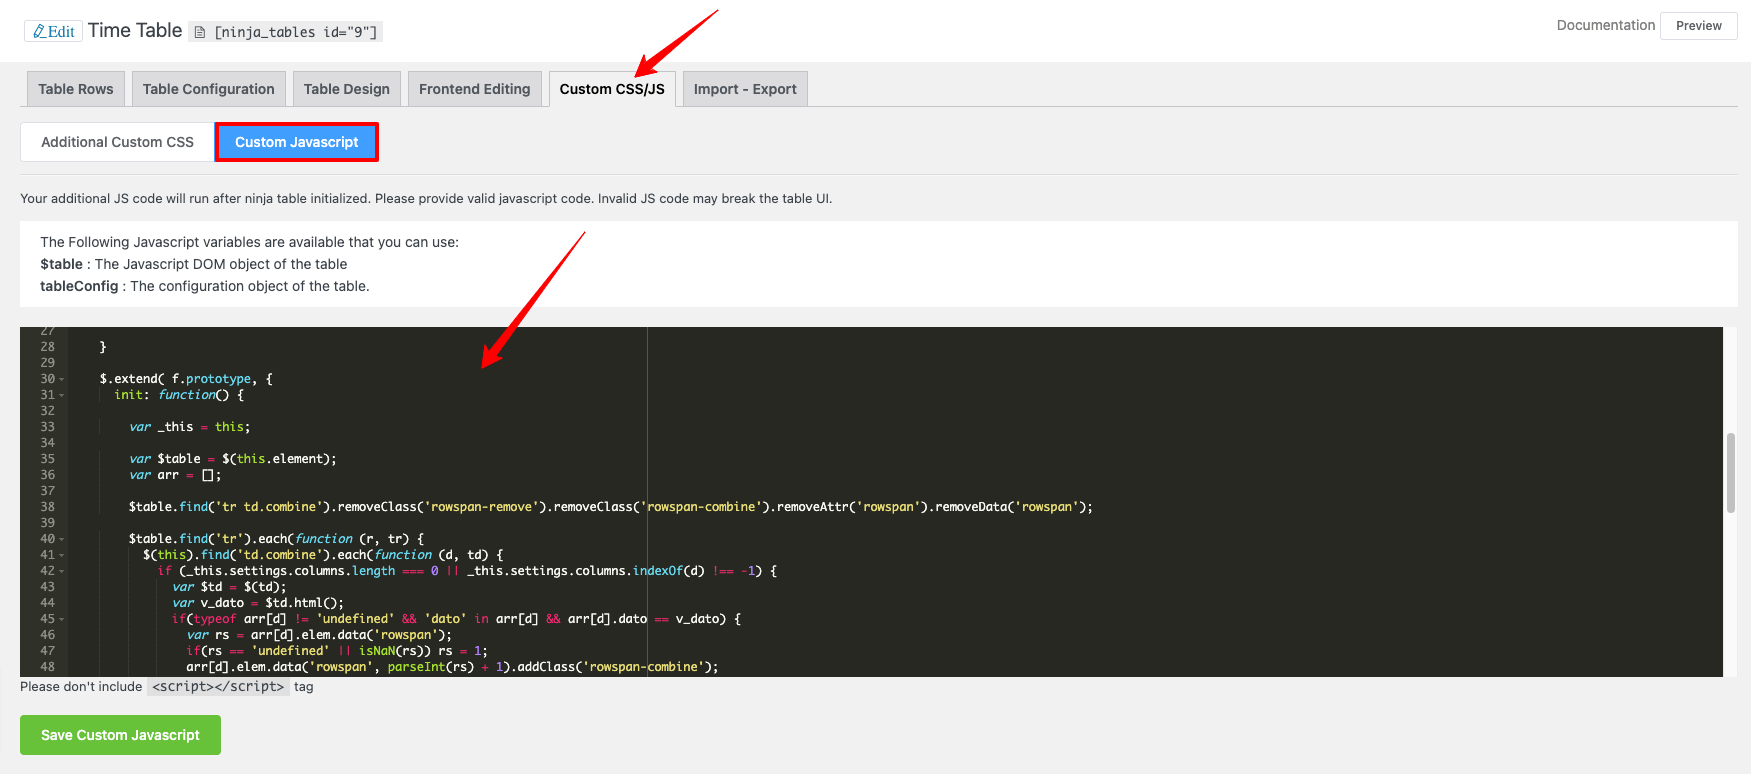Switch to the Table Rows tab

coord(76,89)
